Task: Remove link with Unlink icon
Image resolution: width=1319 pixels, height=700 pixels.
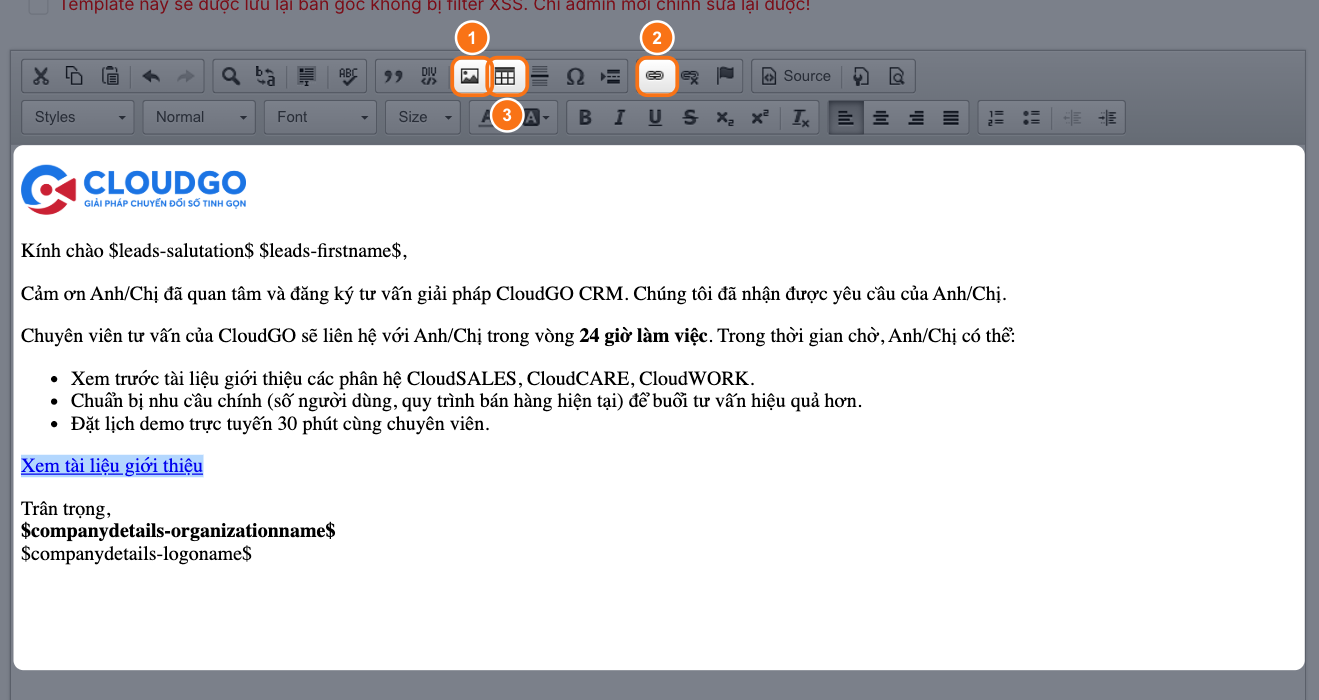Action: coord(690,76)
